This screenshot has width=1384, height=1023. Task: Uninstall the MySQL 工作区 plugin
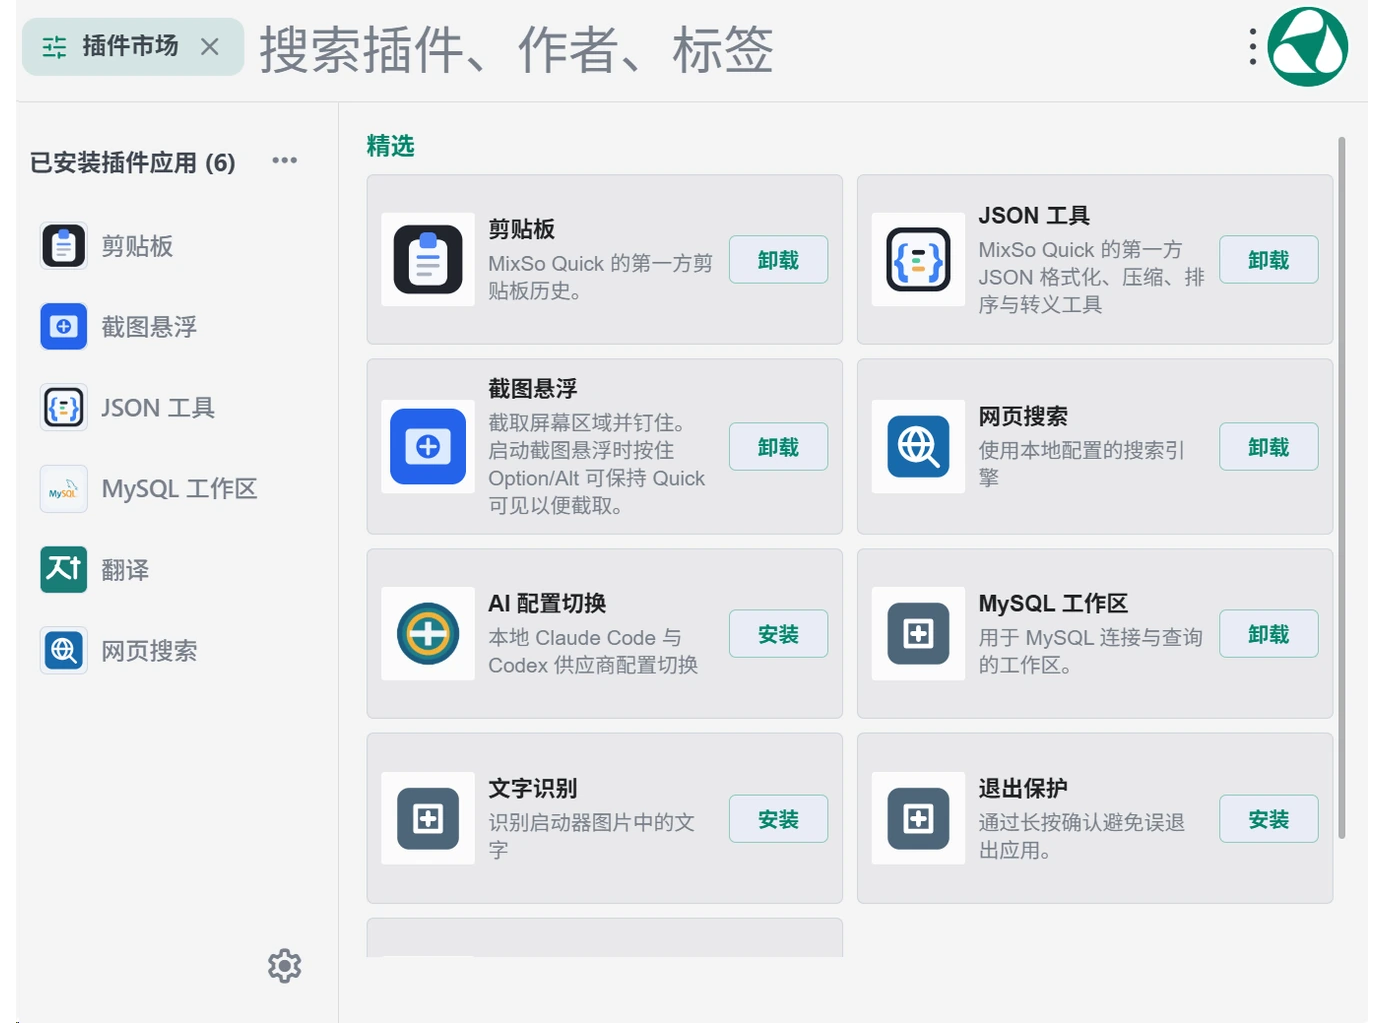tap(1268, 634)
